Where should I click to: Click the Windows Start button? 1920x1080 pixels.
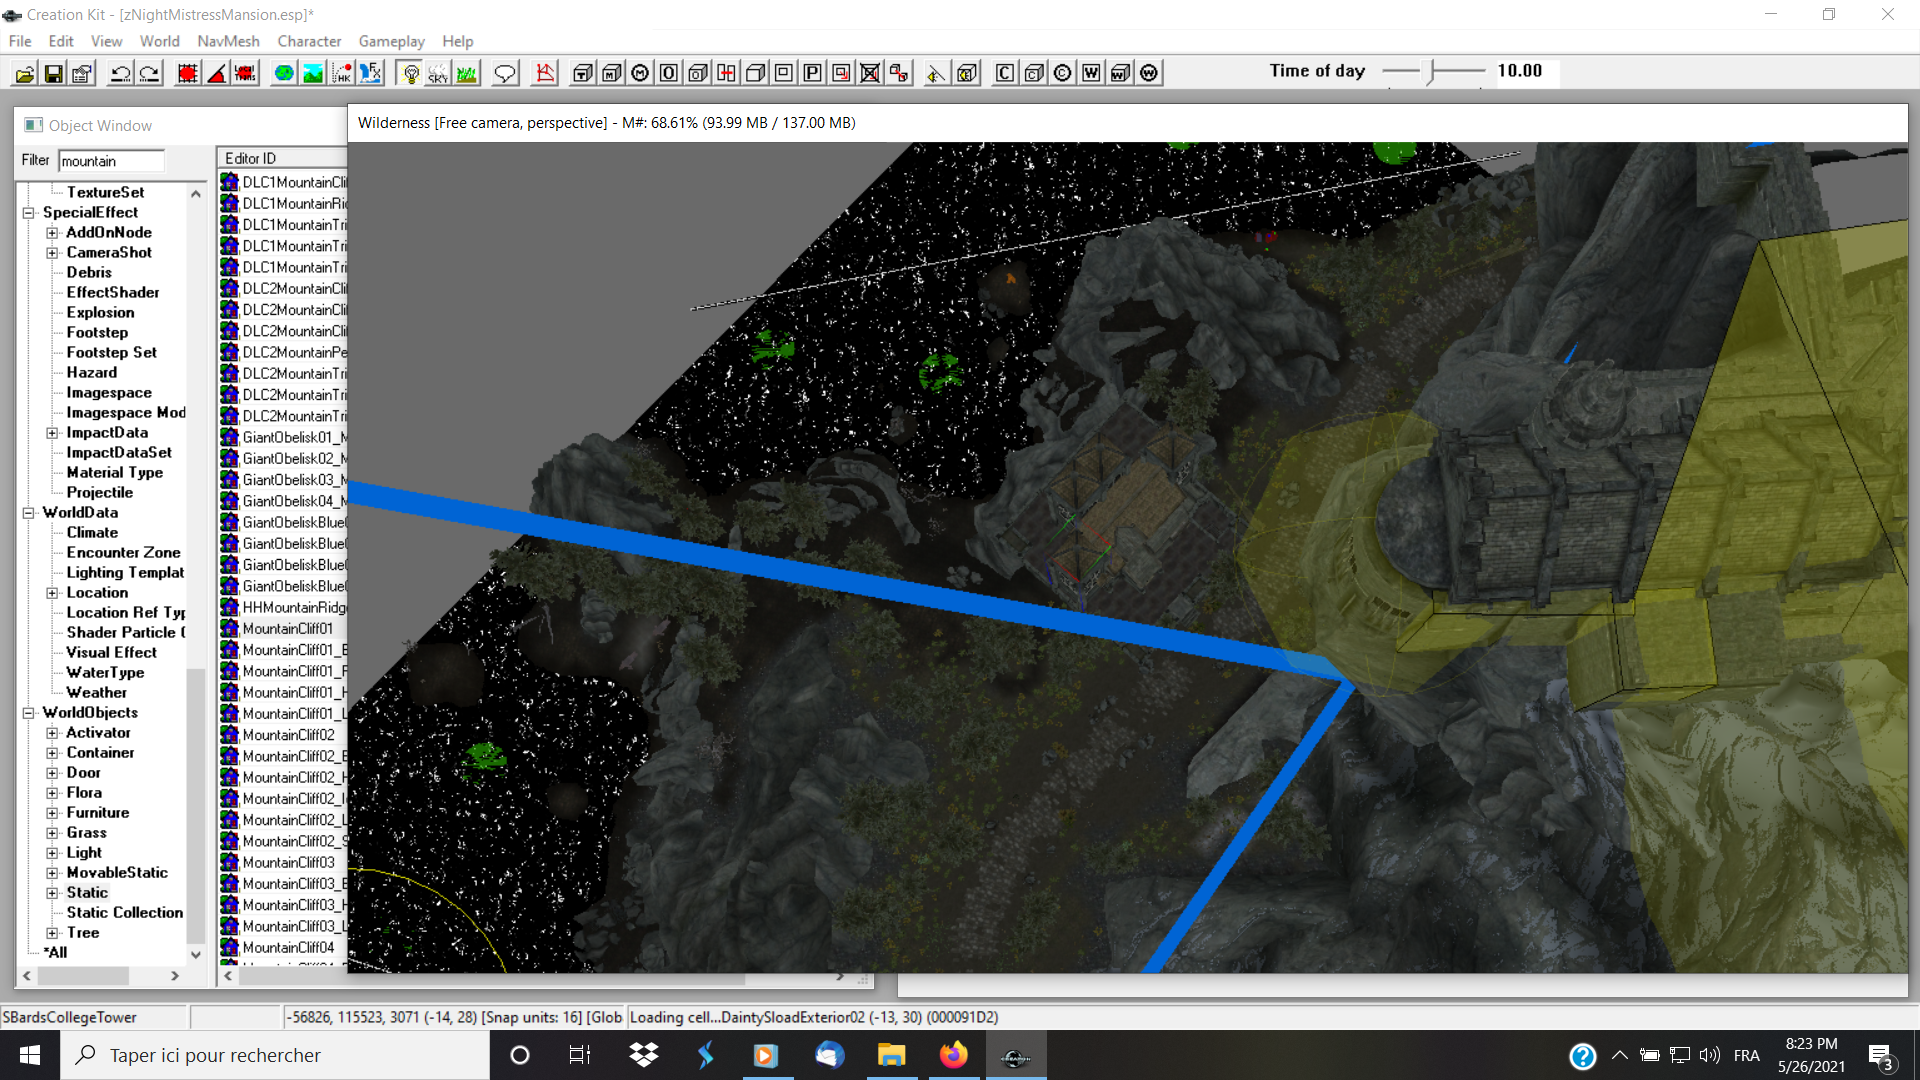pos(30,1055)
